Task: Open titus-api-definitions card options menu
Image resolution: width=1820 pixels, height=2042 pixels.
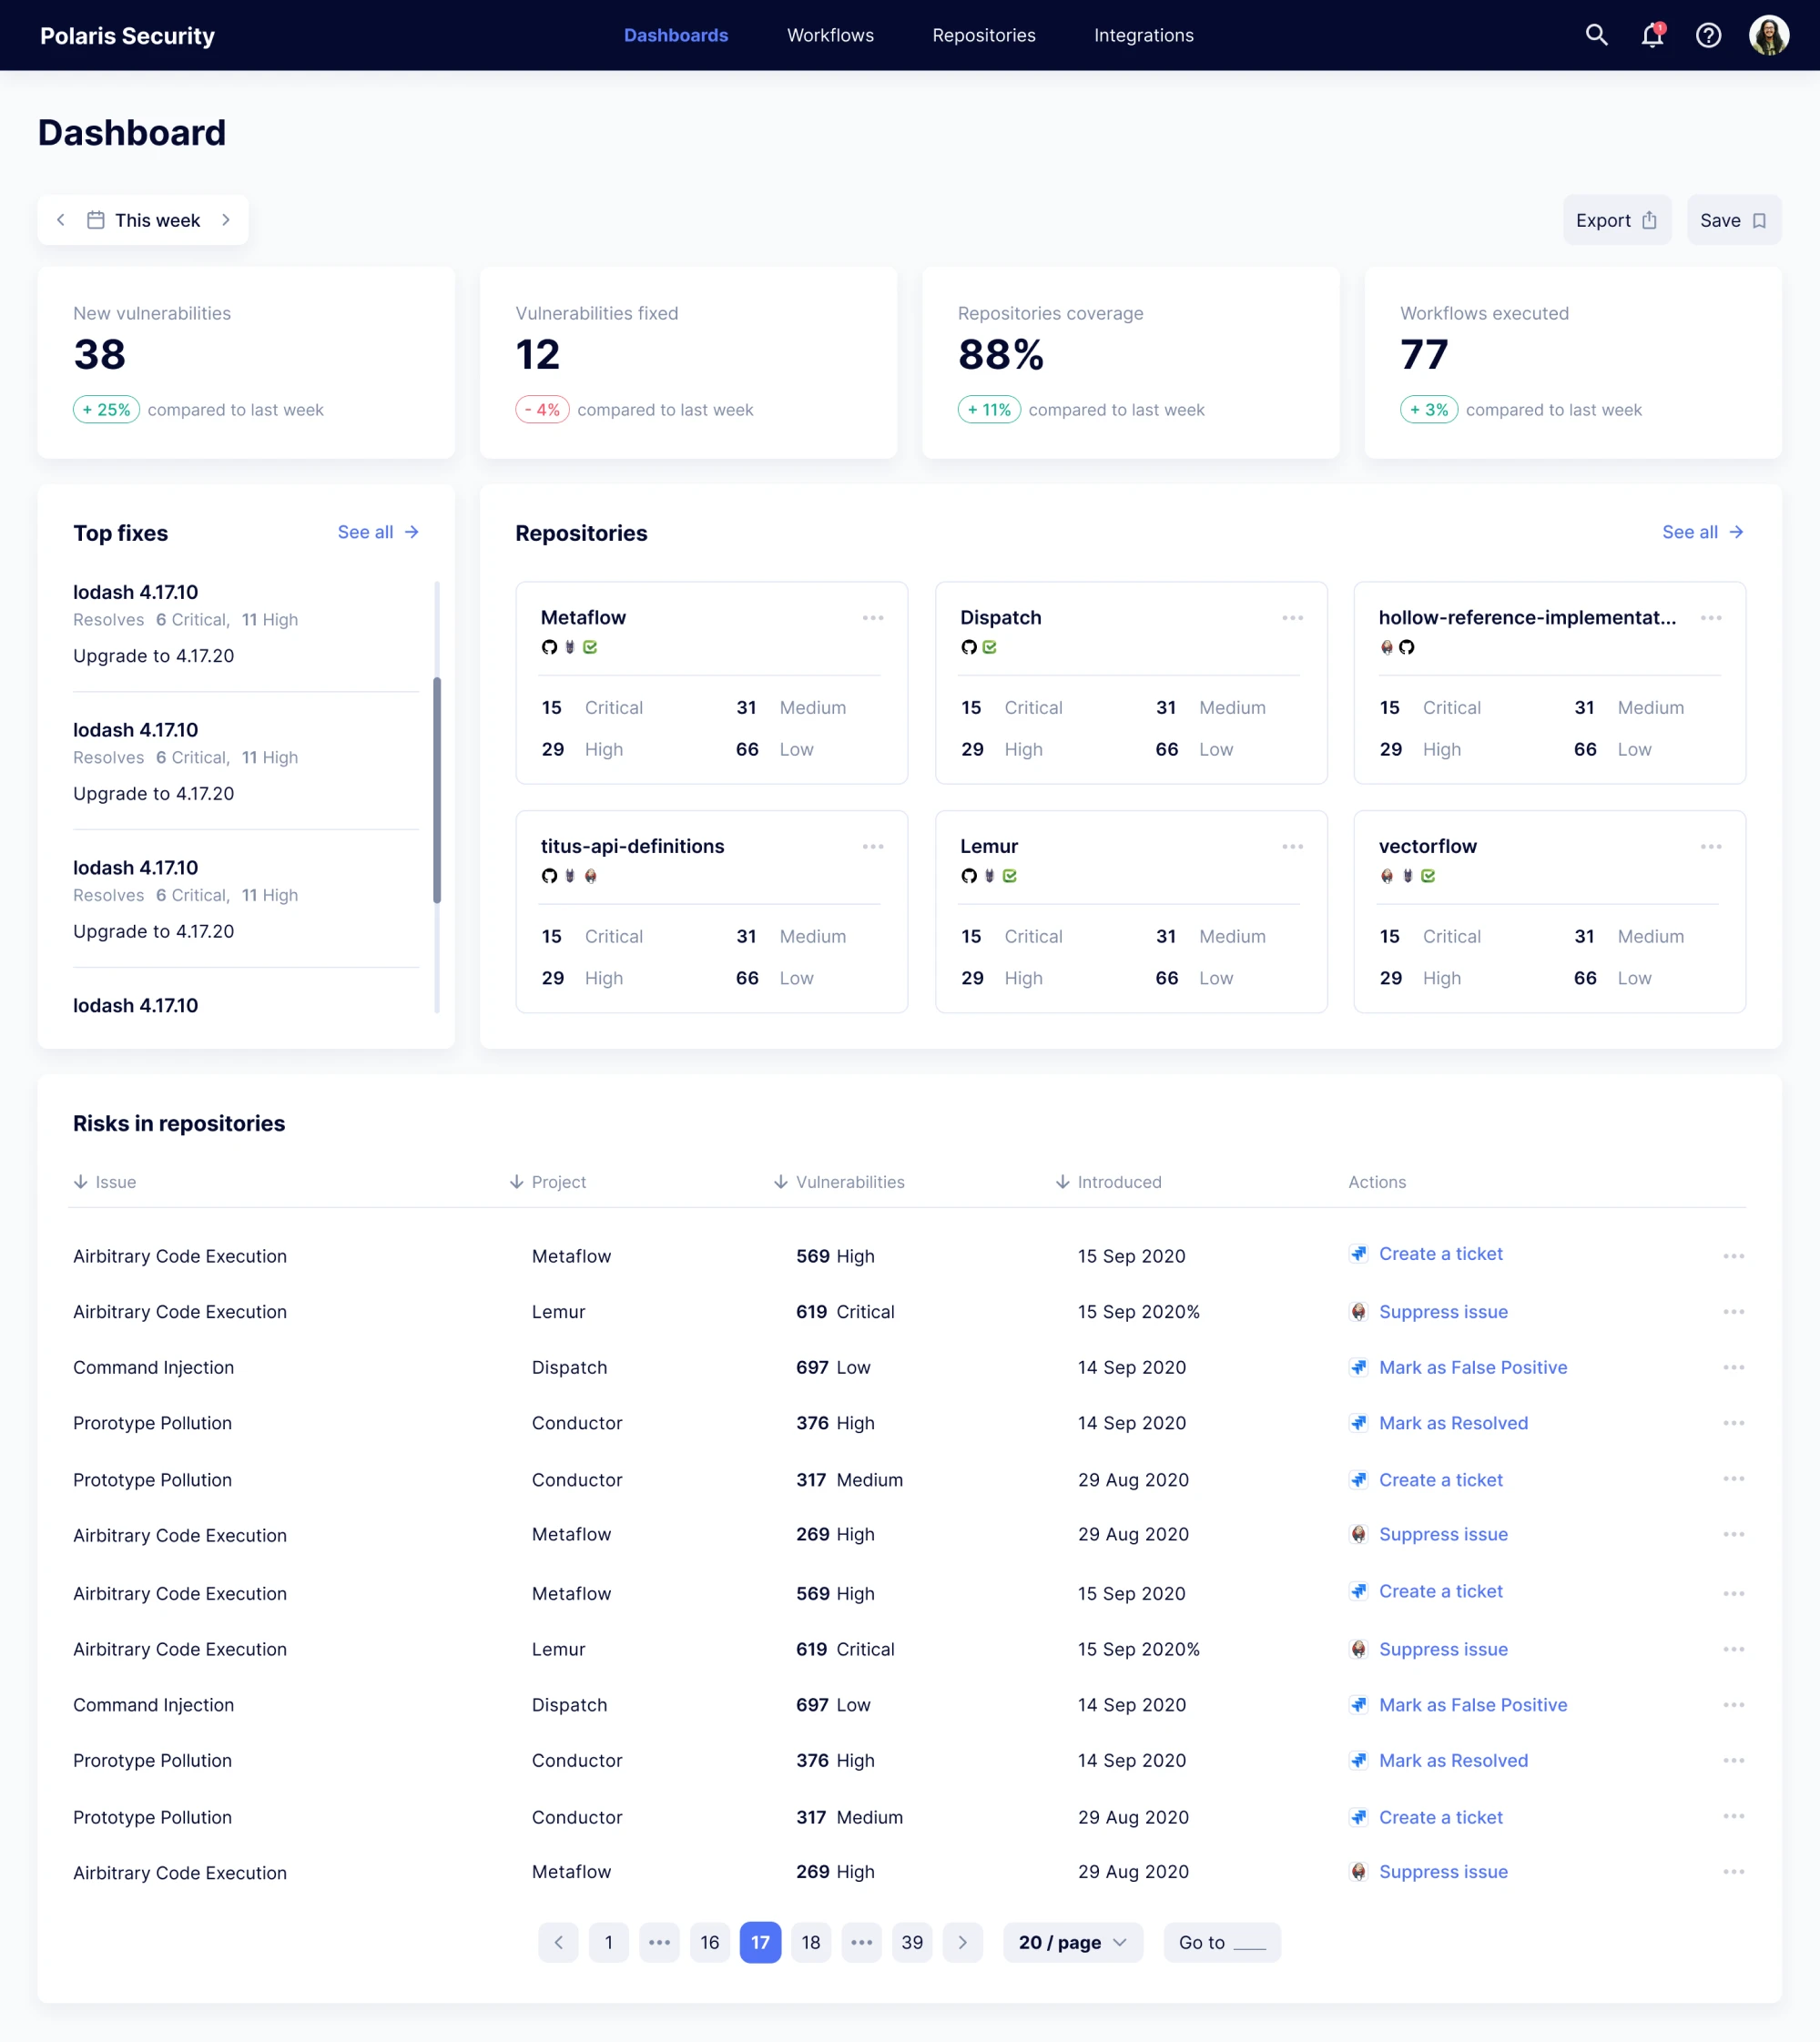Action: tap(873, 847)
